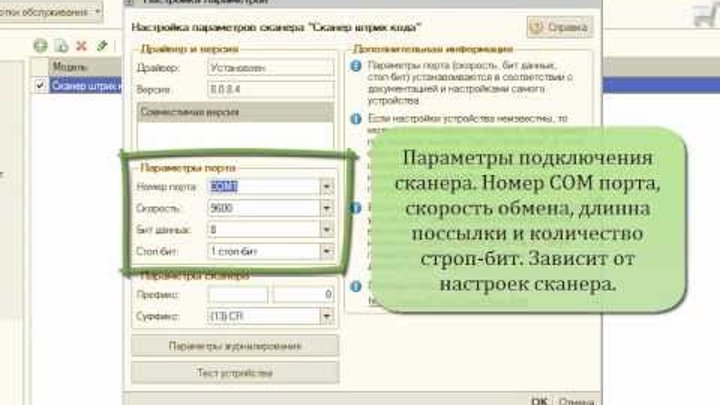
Task: Click the Отмена button
Action: 577,401
